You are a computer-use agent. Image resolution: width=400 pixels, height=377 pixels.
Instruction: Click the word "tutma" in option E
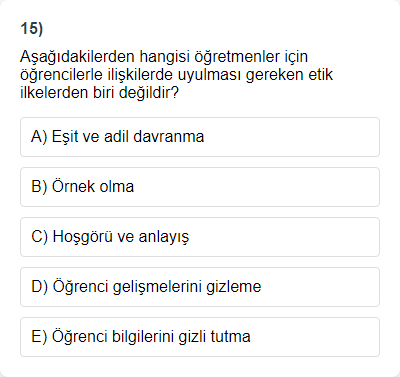230,337
